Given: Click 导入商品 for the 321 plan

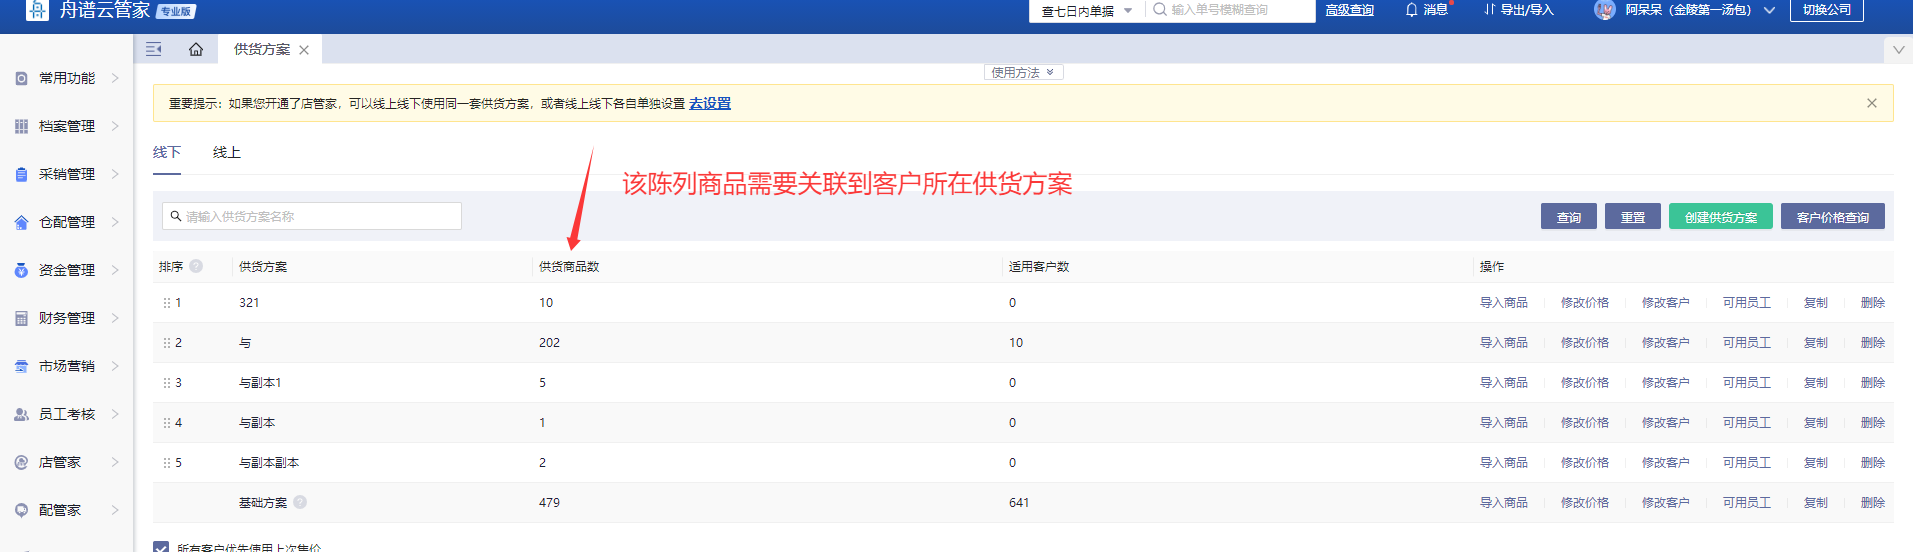Looking at the screenshot, I should 1503,303.
